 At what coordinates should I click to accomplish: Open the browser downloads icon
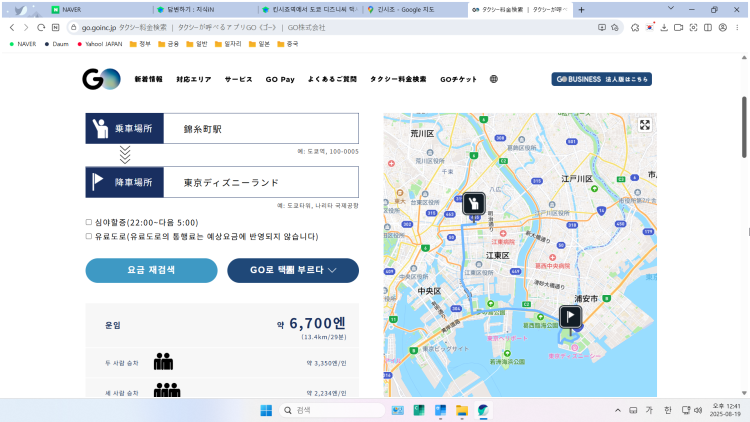(x=664, y=27)
